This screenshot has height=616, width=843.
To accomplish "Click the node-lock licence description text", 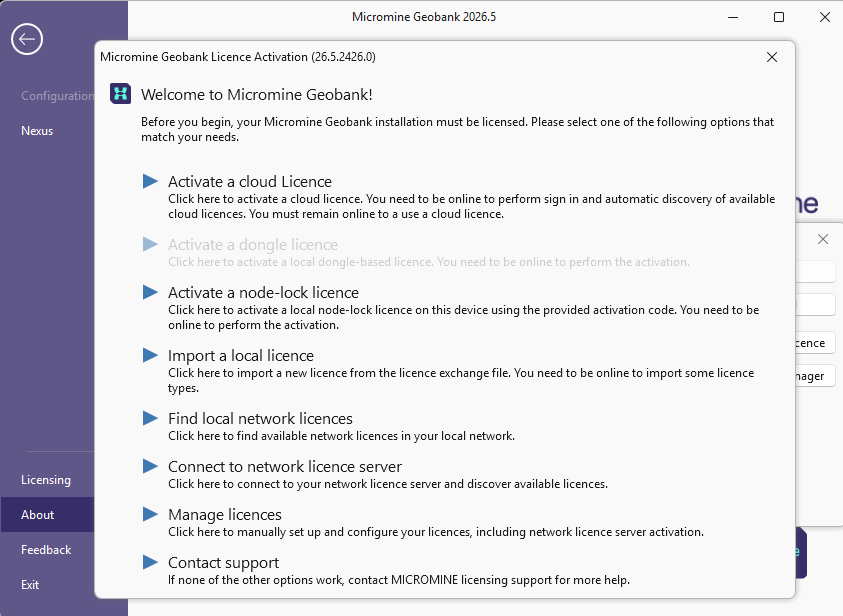I will [463, 317].
